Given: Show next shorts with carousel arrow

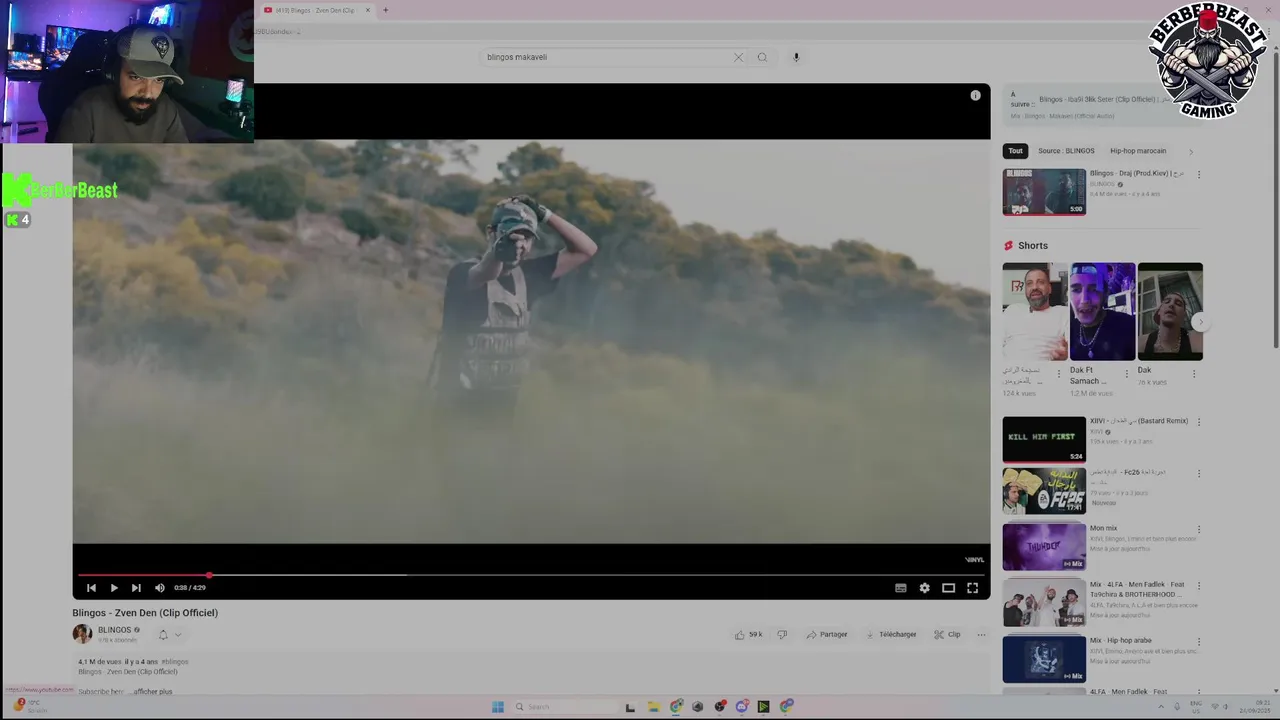Looking at the screenshot, I should pyautogui.click(x=1199, y=323).
